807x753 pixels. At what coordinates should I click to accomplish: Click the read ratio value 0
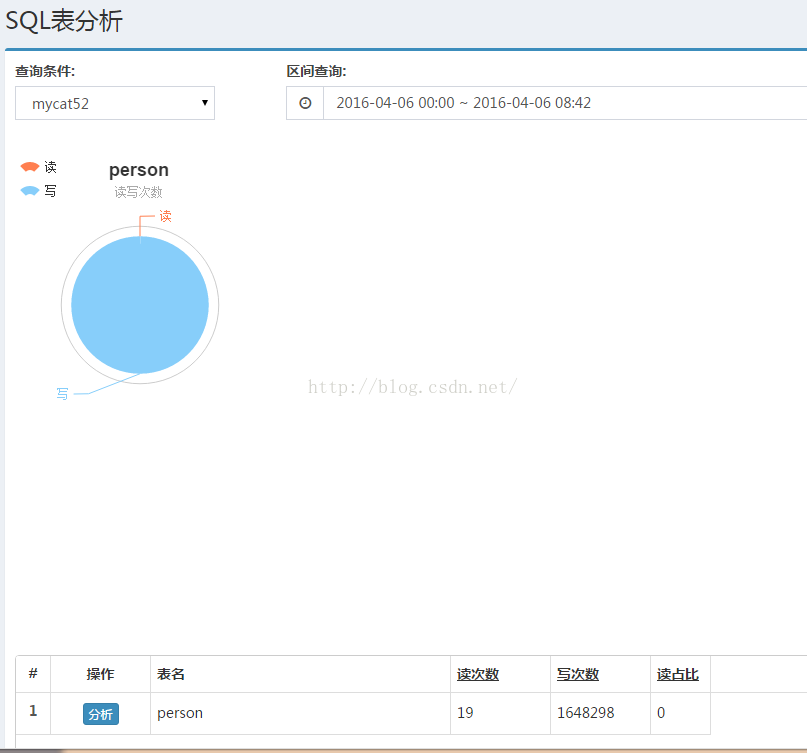coord(661,713)
